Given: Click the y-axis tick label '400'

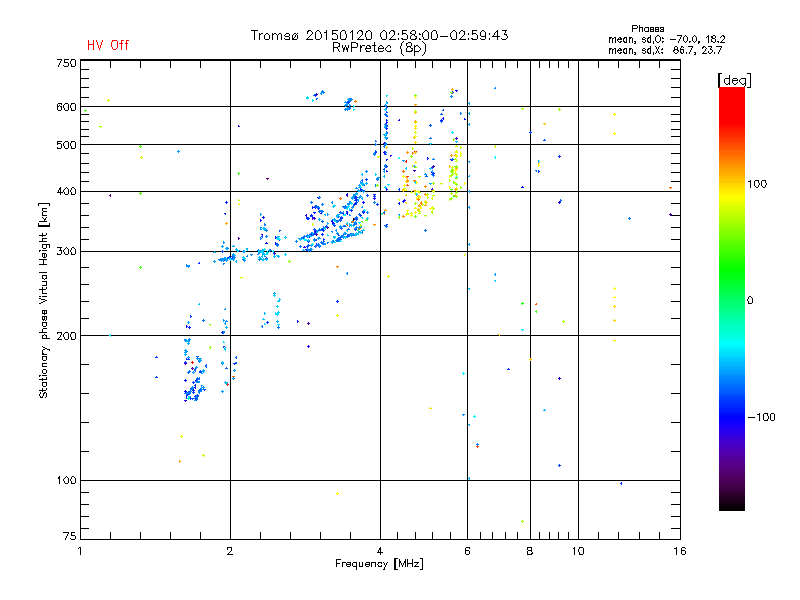Looking at the screenshot, I should pyautogui.click(x=66, y=191).
